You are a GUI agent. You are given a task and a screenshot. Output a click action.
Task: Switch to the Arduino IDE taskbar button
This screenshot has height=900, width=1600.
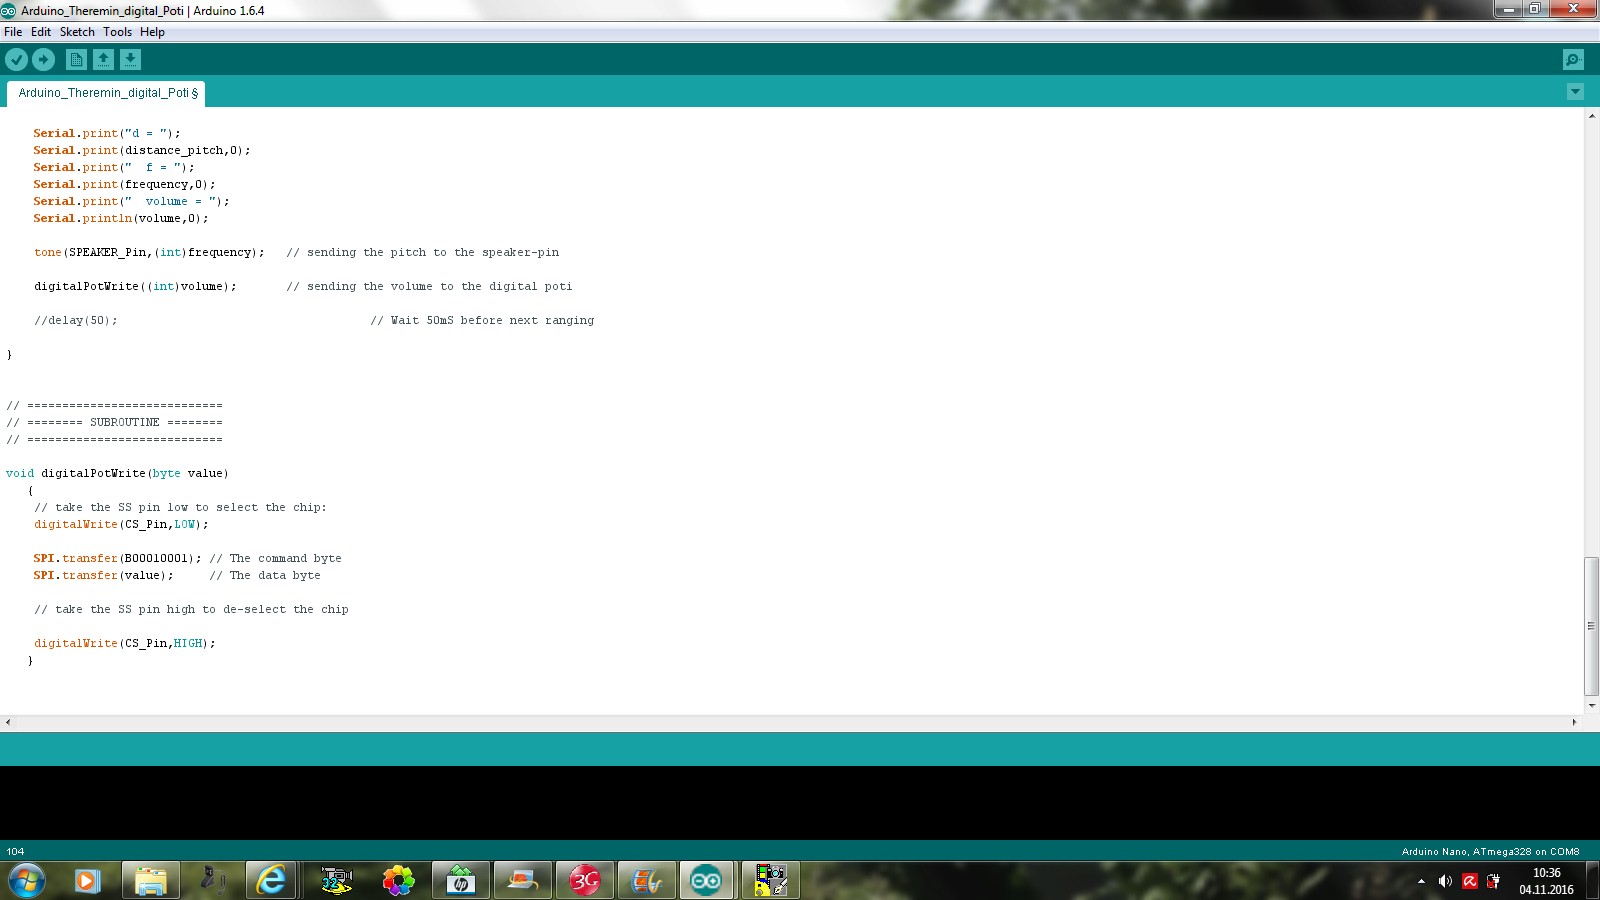click(x=706, y=881)
